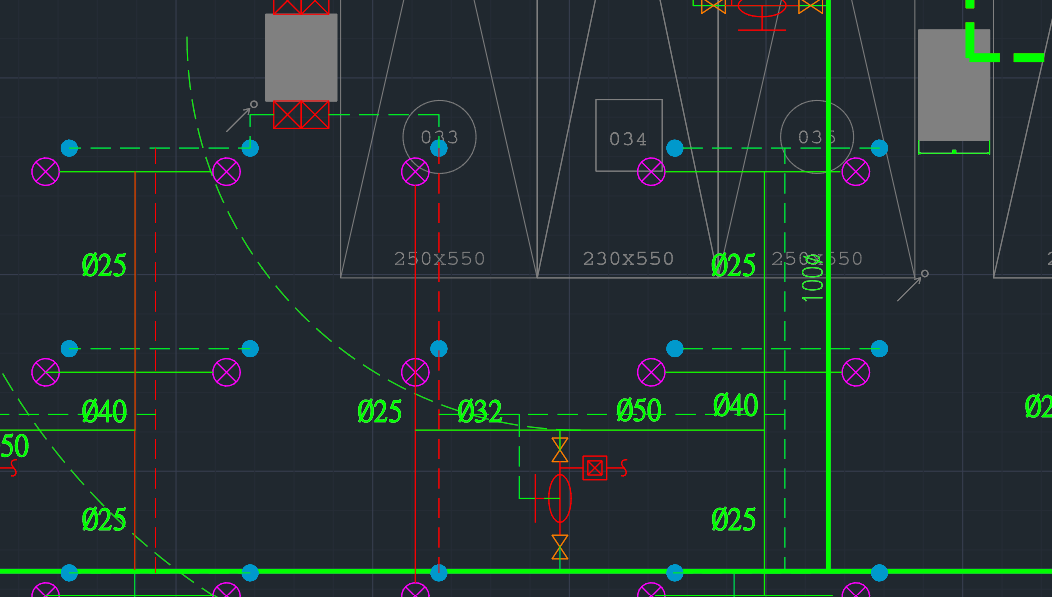Image resolution: width=1052 pixels, height=597 pixels.
Task: Click the gray equipment rectangle at top right
Action: (x=953, y=85)
